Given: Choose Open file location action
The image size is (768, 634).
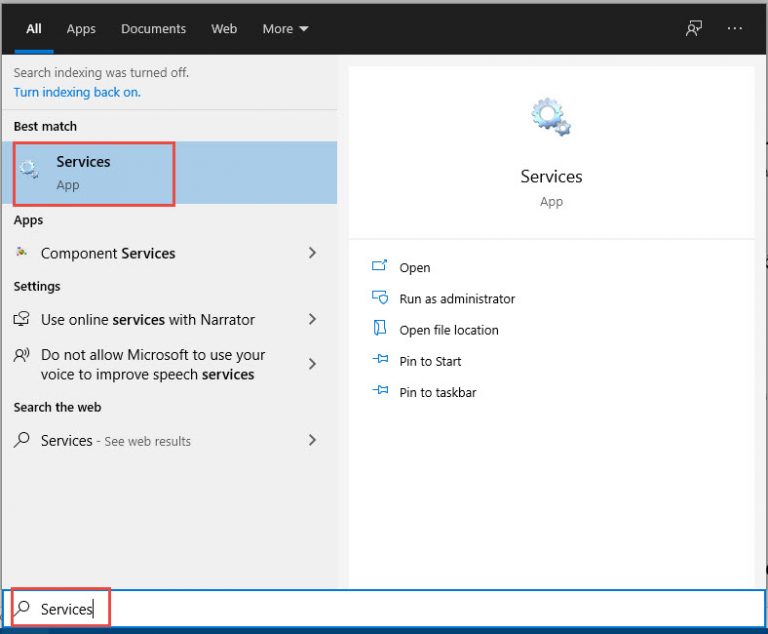Looking at the screenshot, I should (449, 330).
